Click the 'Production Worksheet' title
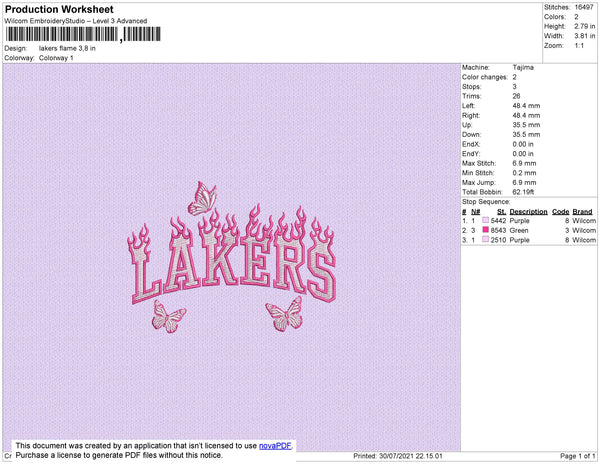600x464 pixels. pos(59,9)
